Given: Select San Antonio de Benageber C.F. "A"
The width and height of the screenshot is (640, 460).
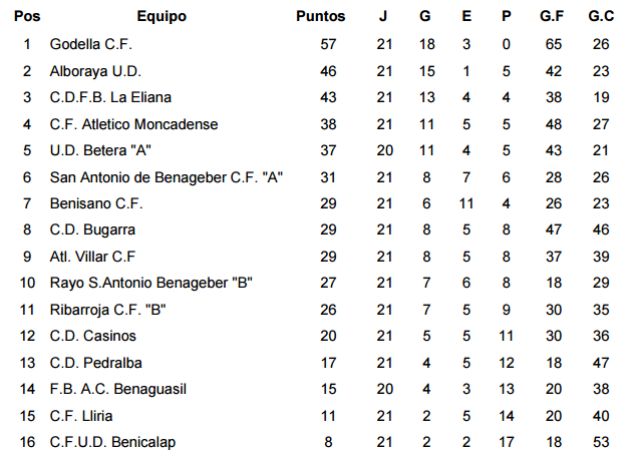Looking at the screenshot, I should pos(166,178).
